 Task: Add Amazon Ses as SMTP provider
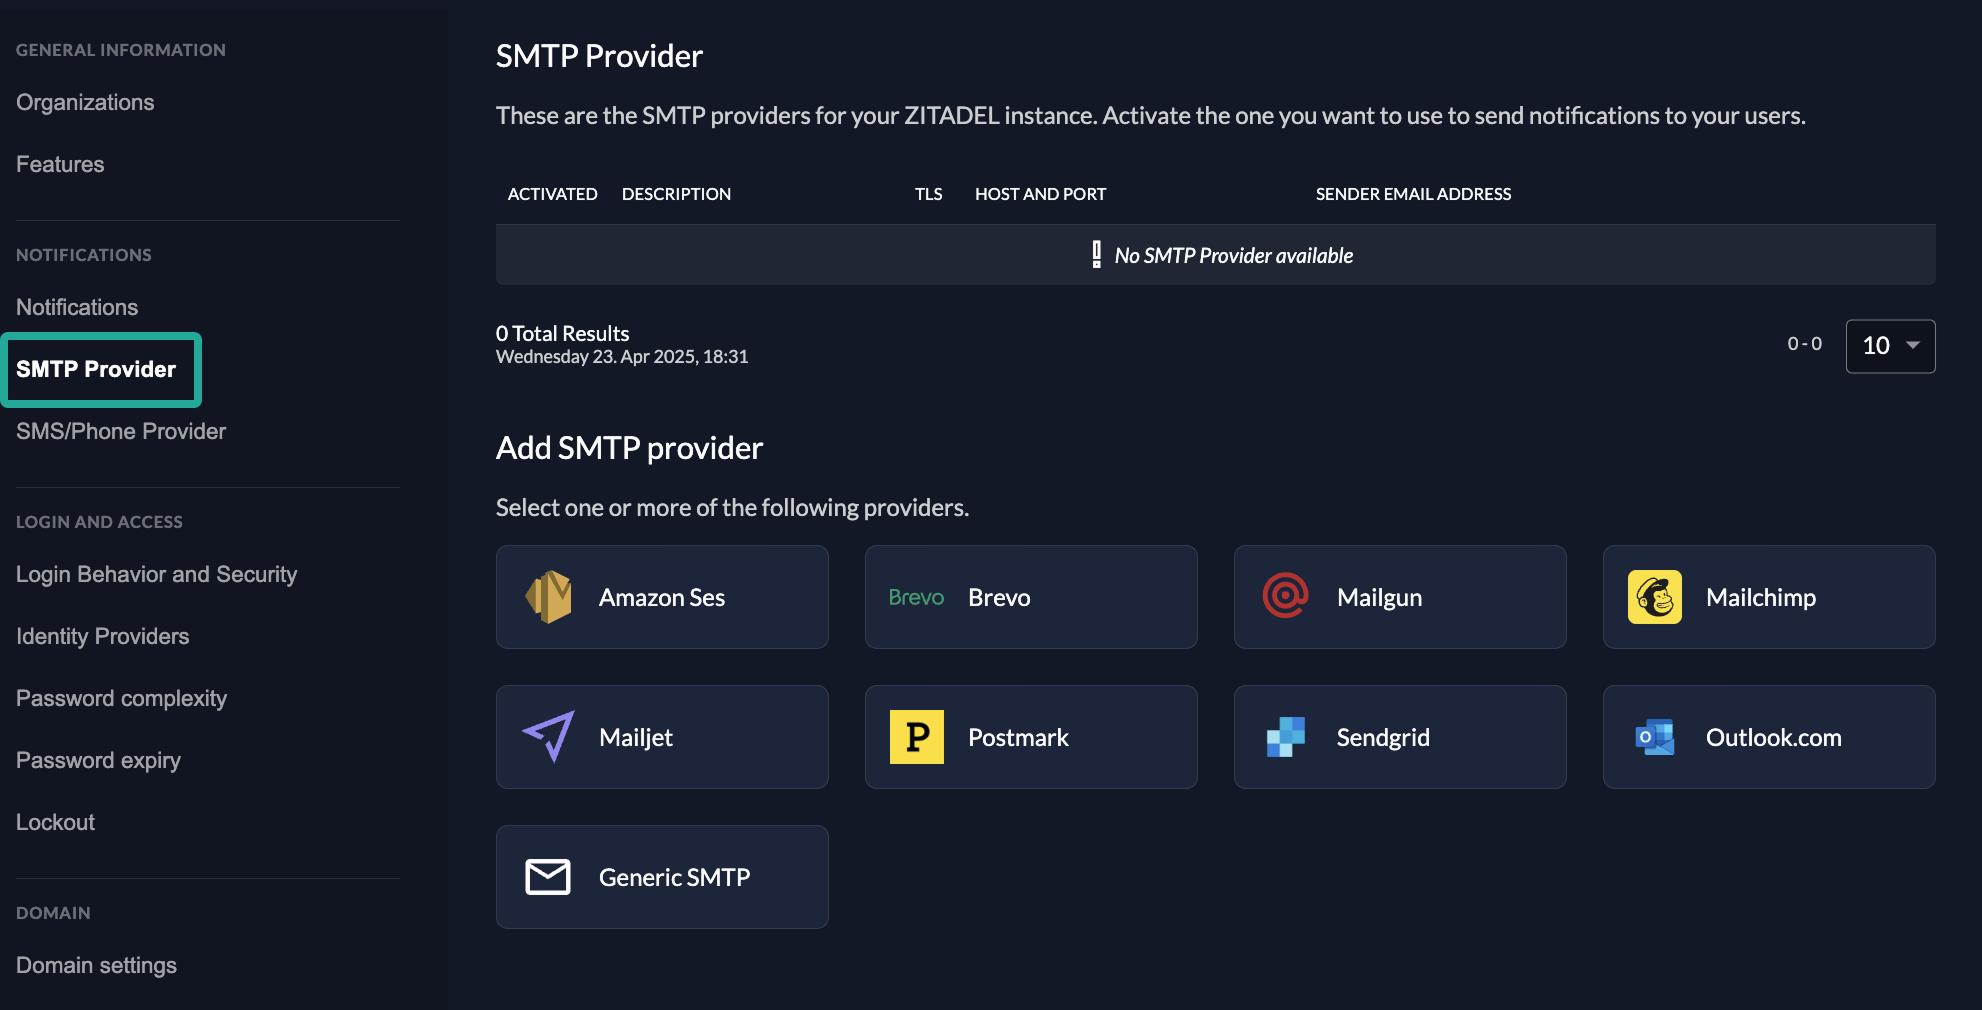pos(662,597)
